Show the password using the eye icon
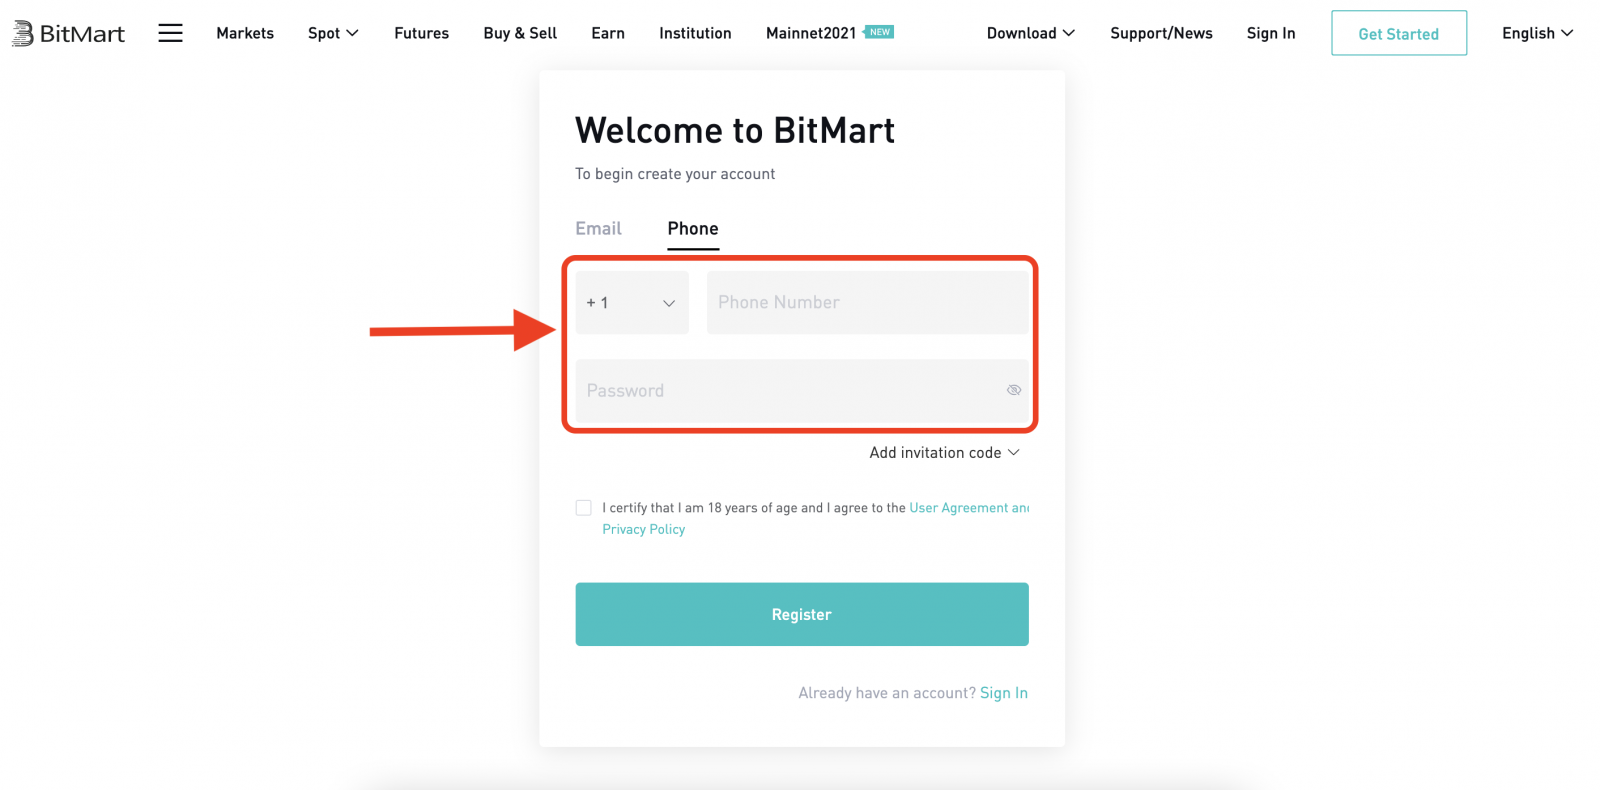This screenshot has height=790, width=1600. [1013, 390]
